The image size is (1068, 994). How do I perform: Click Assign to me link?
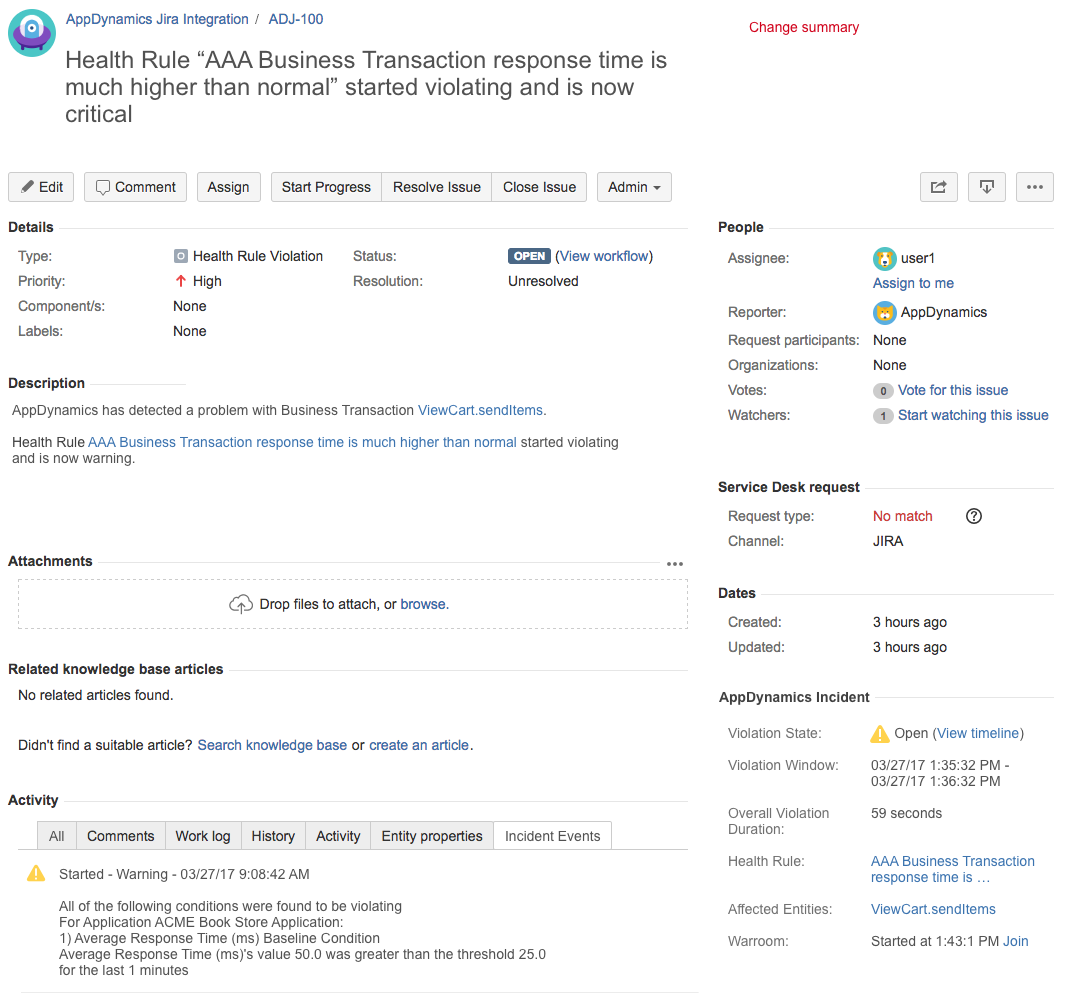(x=913, y=283)
